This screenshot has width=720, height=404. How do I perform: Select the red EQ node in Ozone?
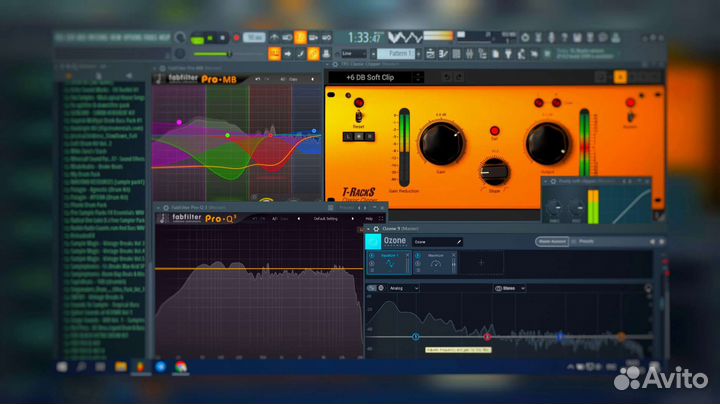pos(559,337)
